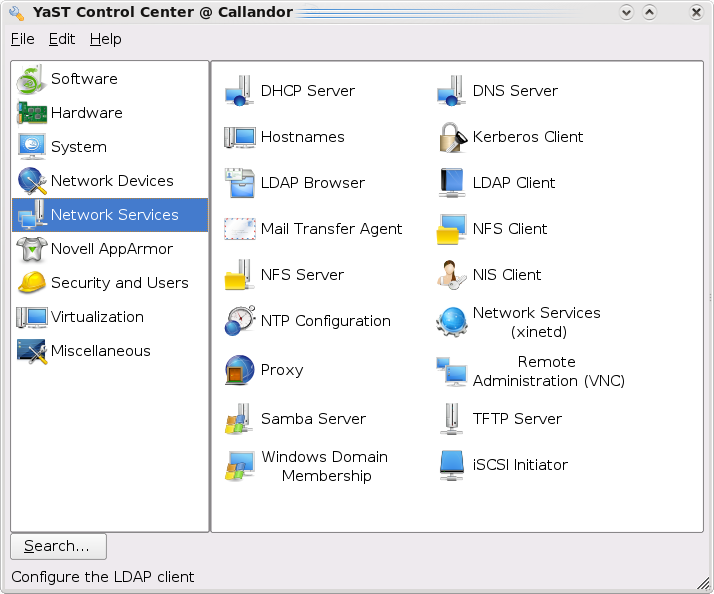Open the NFS Client icon
714x594 pixels.
tap(451, 229)
